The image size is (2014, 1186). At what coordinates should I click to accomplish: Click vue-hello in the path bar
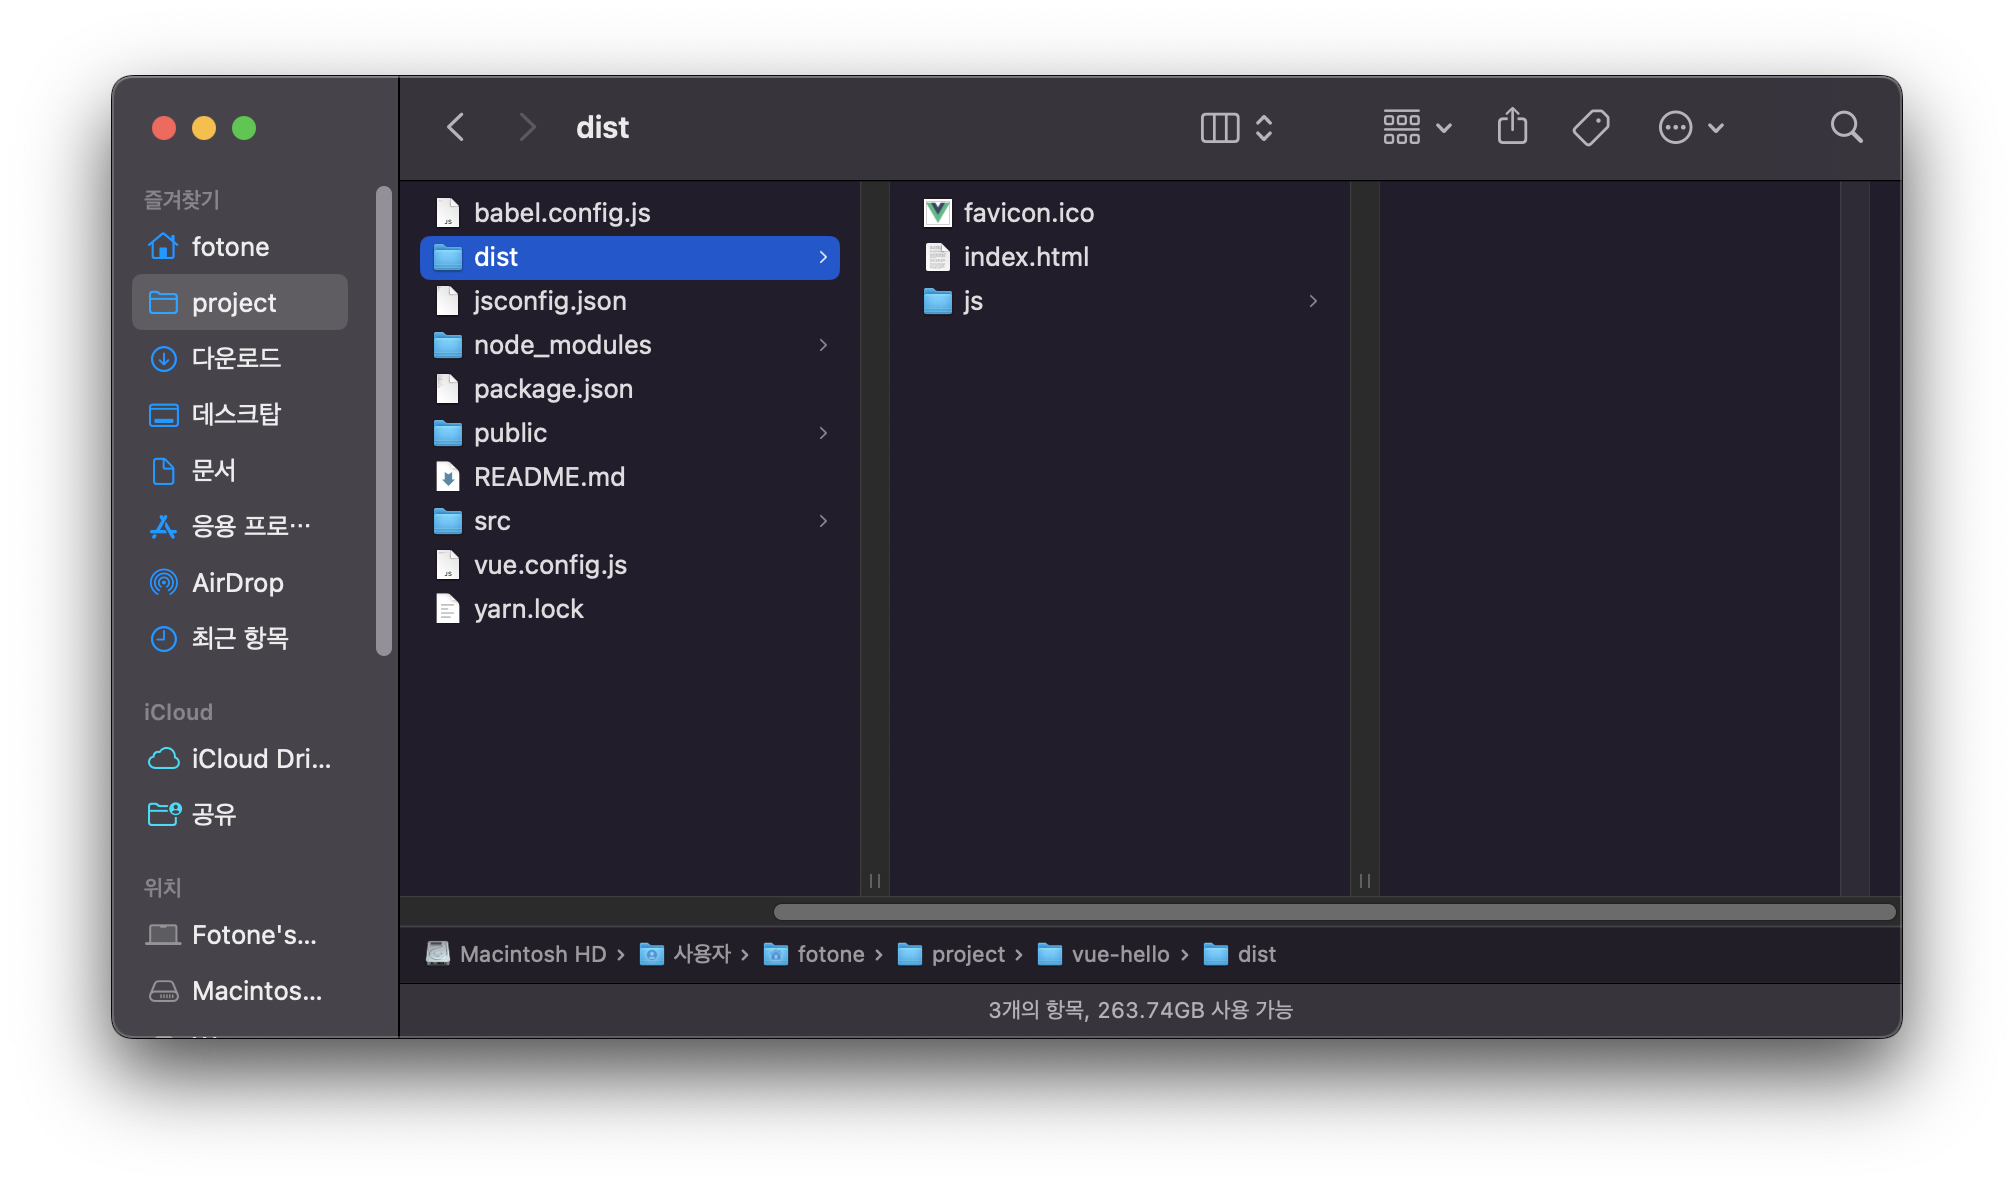pyautogui.click(x=1103, y=954)
